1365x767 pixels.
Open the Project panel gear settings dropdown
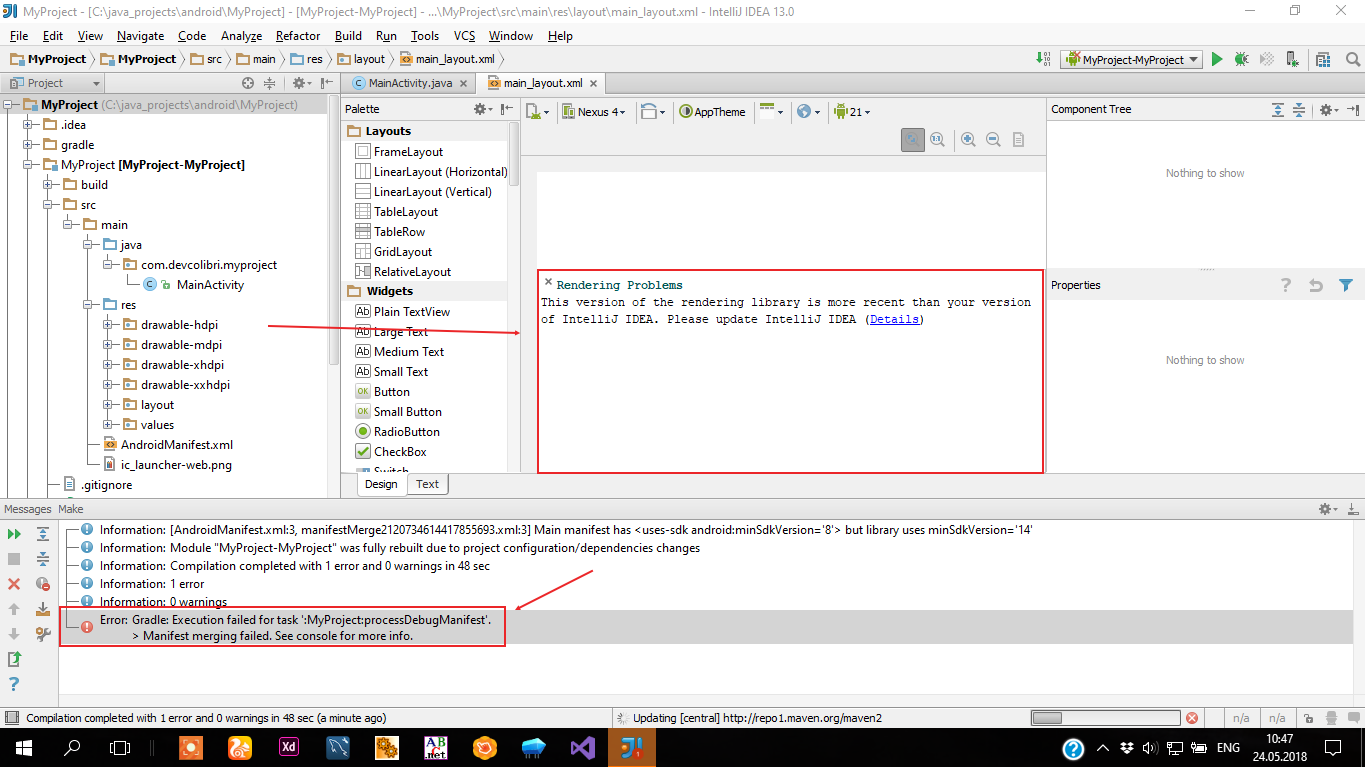click(x=300, y=83)
